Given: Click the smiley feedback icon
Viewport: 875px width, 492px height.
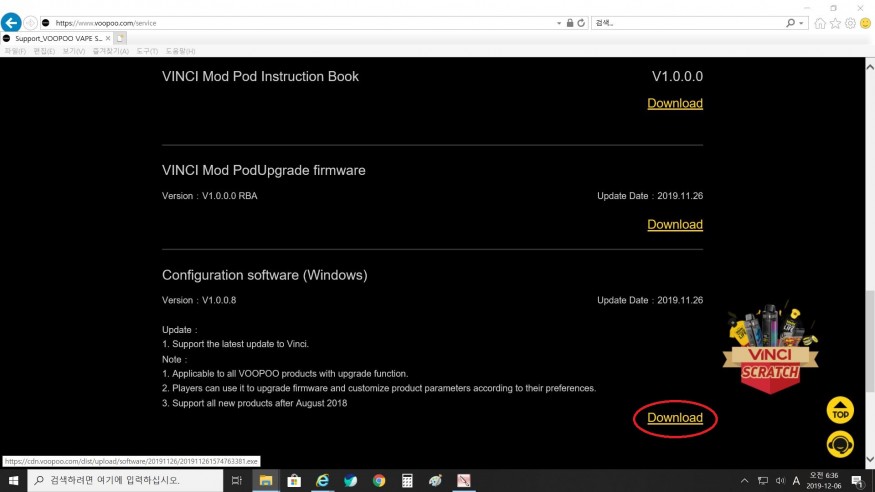Looking at the screenshot, I should click(866, 23).
